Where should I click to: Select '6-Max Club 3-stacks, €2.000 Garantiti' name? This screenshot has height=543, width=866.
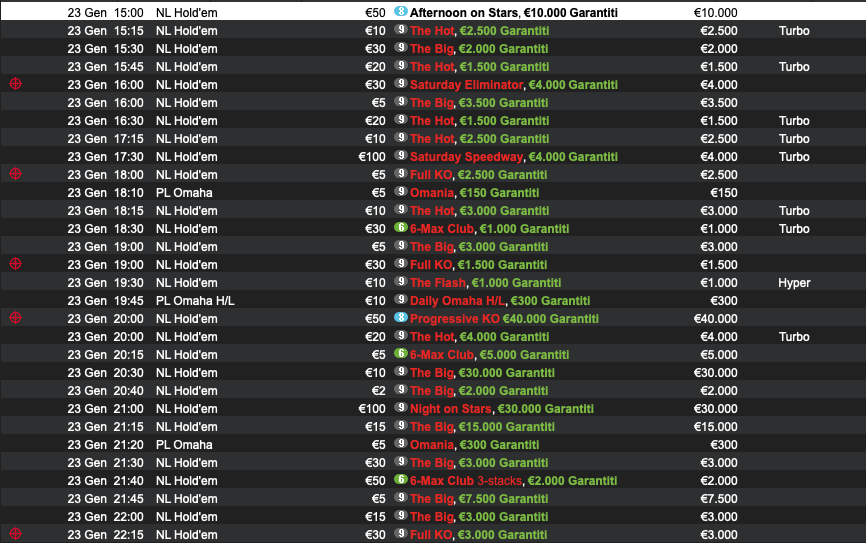pos(513,481)
